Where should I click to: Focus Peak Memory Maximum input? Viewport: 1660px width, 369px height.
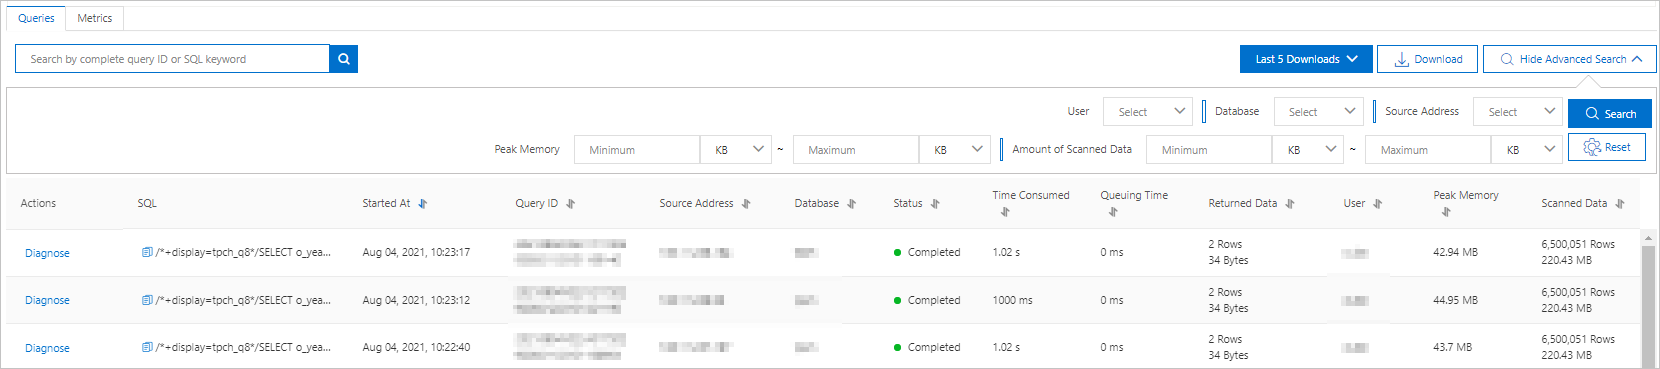click(856, 150)
